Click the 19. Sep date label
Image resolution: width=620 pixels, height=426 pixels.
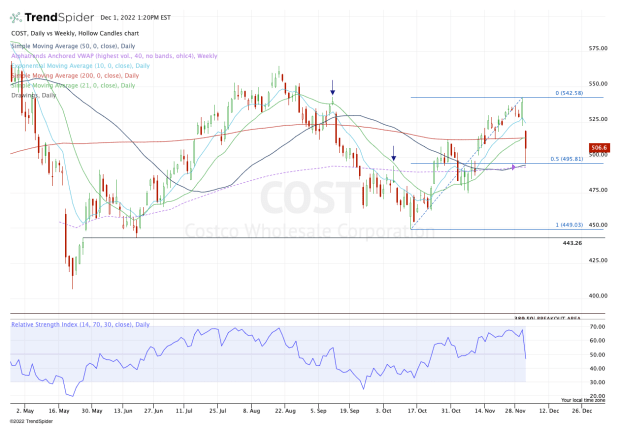click(349, 411)
